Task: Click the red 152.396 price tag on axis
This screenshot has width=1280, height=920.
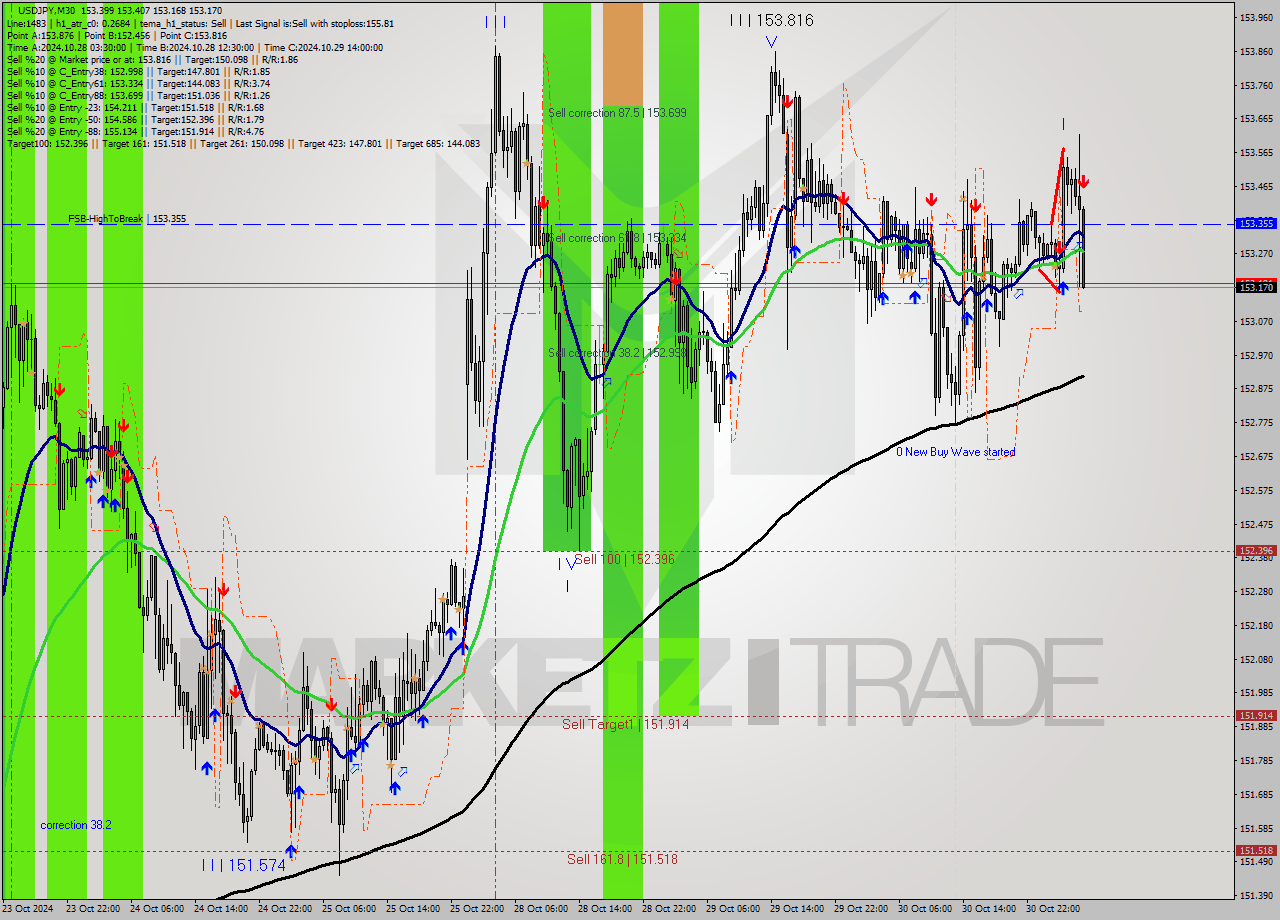Action: click(1256, 550)
